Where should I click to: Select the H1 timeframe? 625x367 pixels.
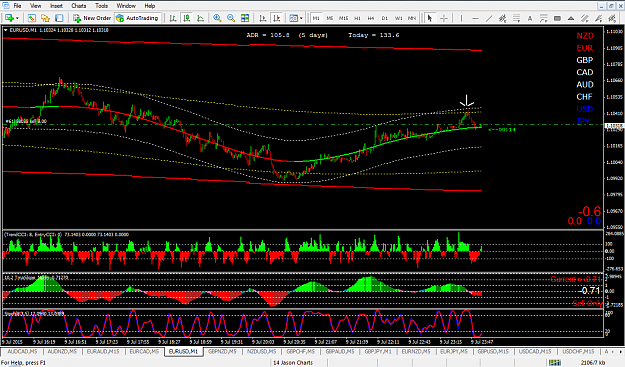click(x=357, y=18)
